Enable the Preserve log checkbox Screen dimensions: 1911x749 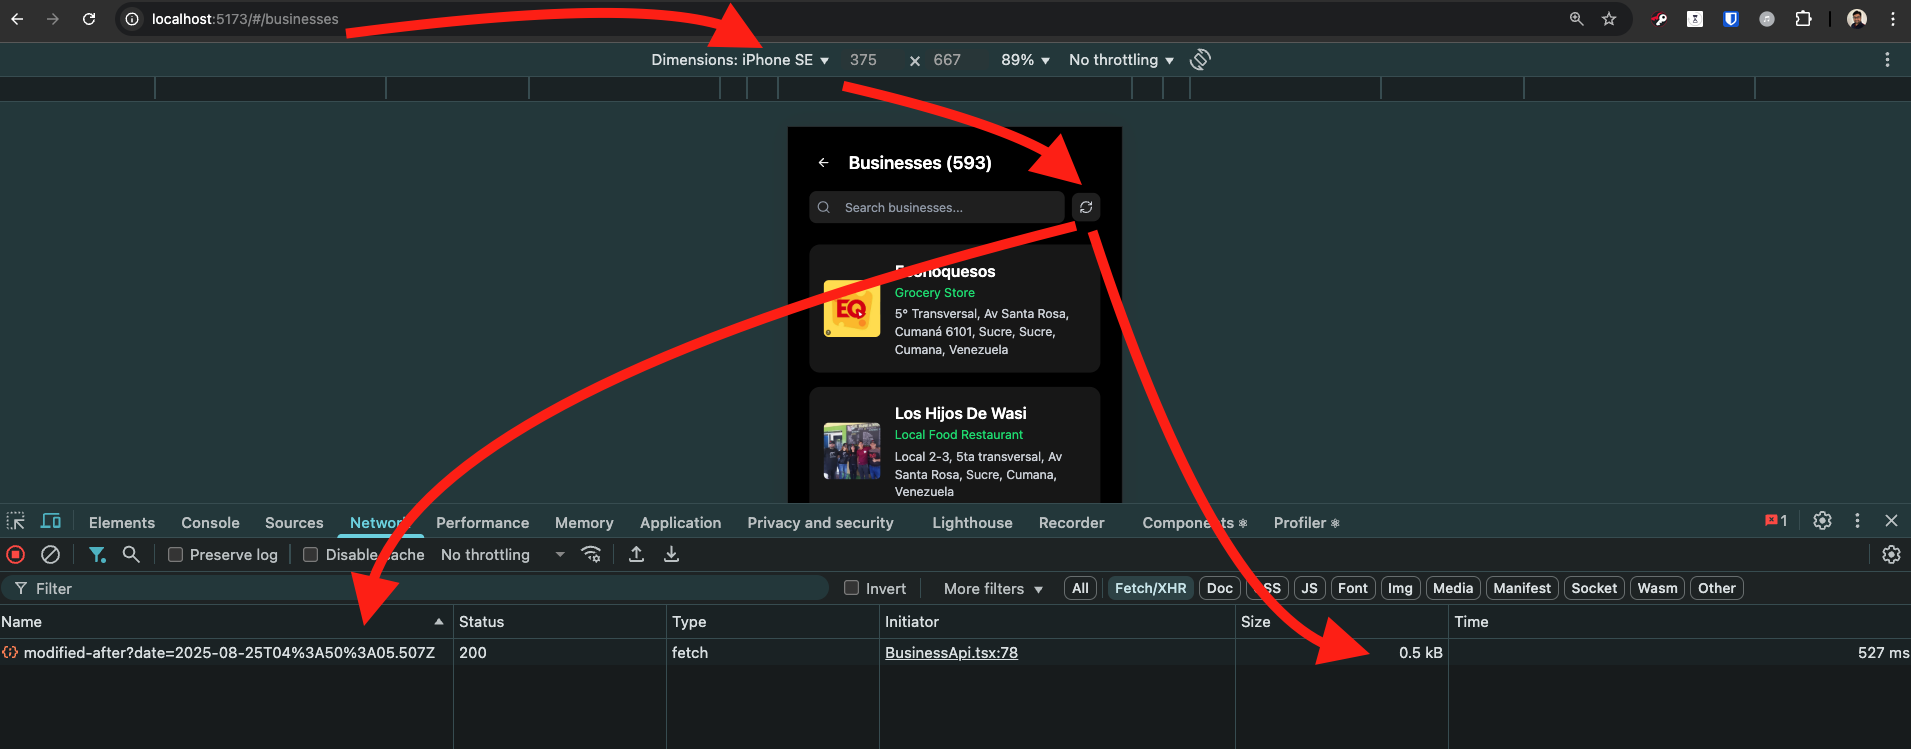(175, 555)
